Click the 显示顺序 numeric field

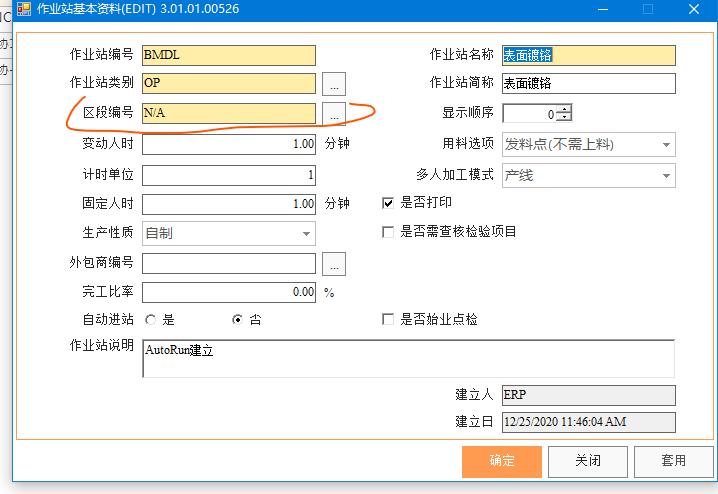pyautogui.click(x=530, y=114)
